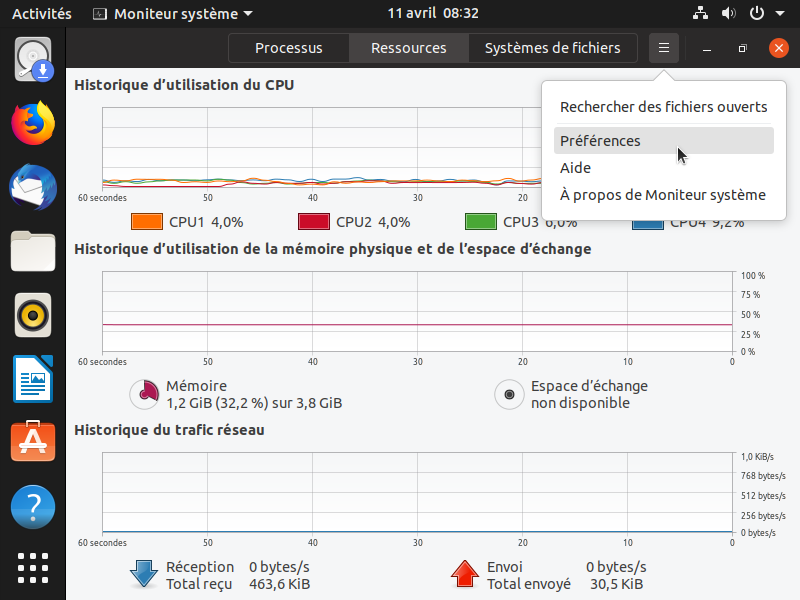The width and height of the screenshot is (800, 600).
Task: Click the hamburger menu button
Action: click(664, 48)
